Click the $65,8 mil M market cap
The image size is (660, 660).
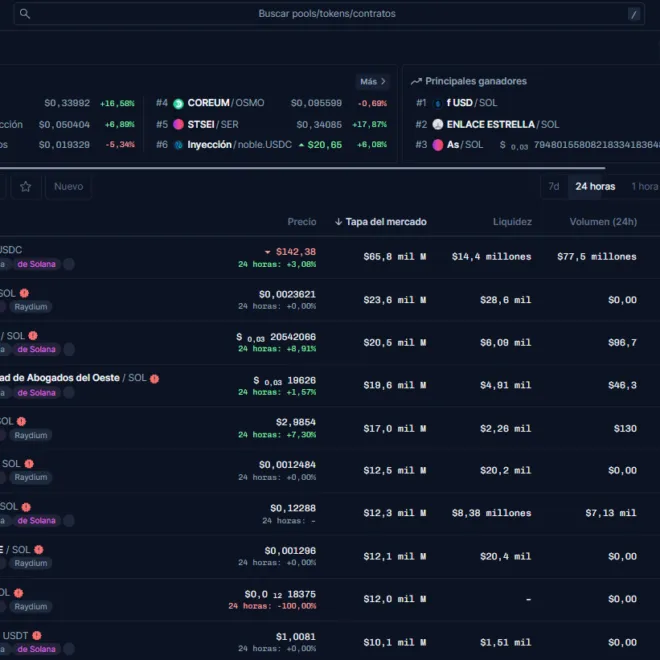coord(395,257)
